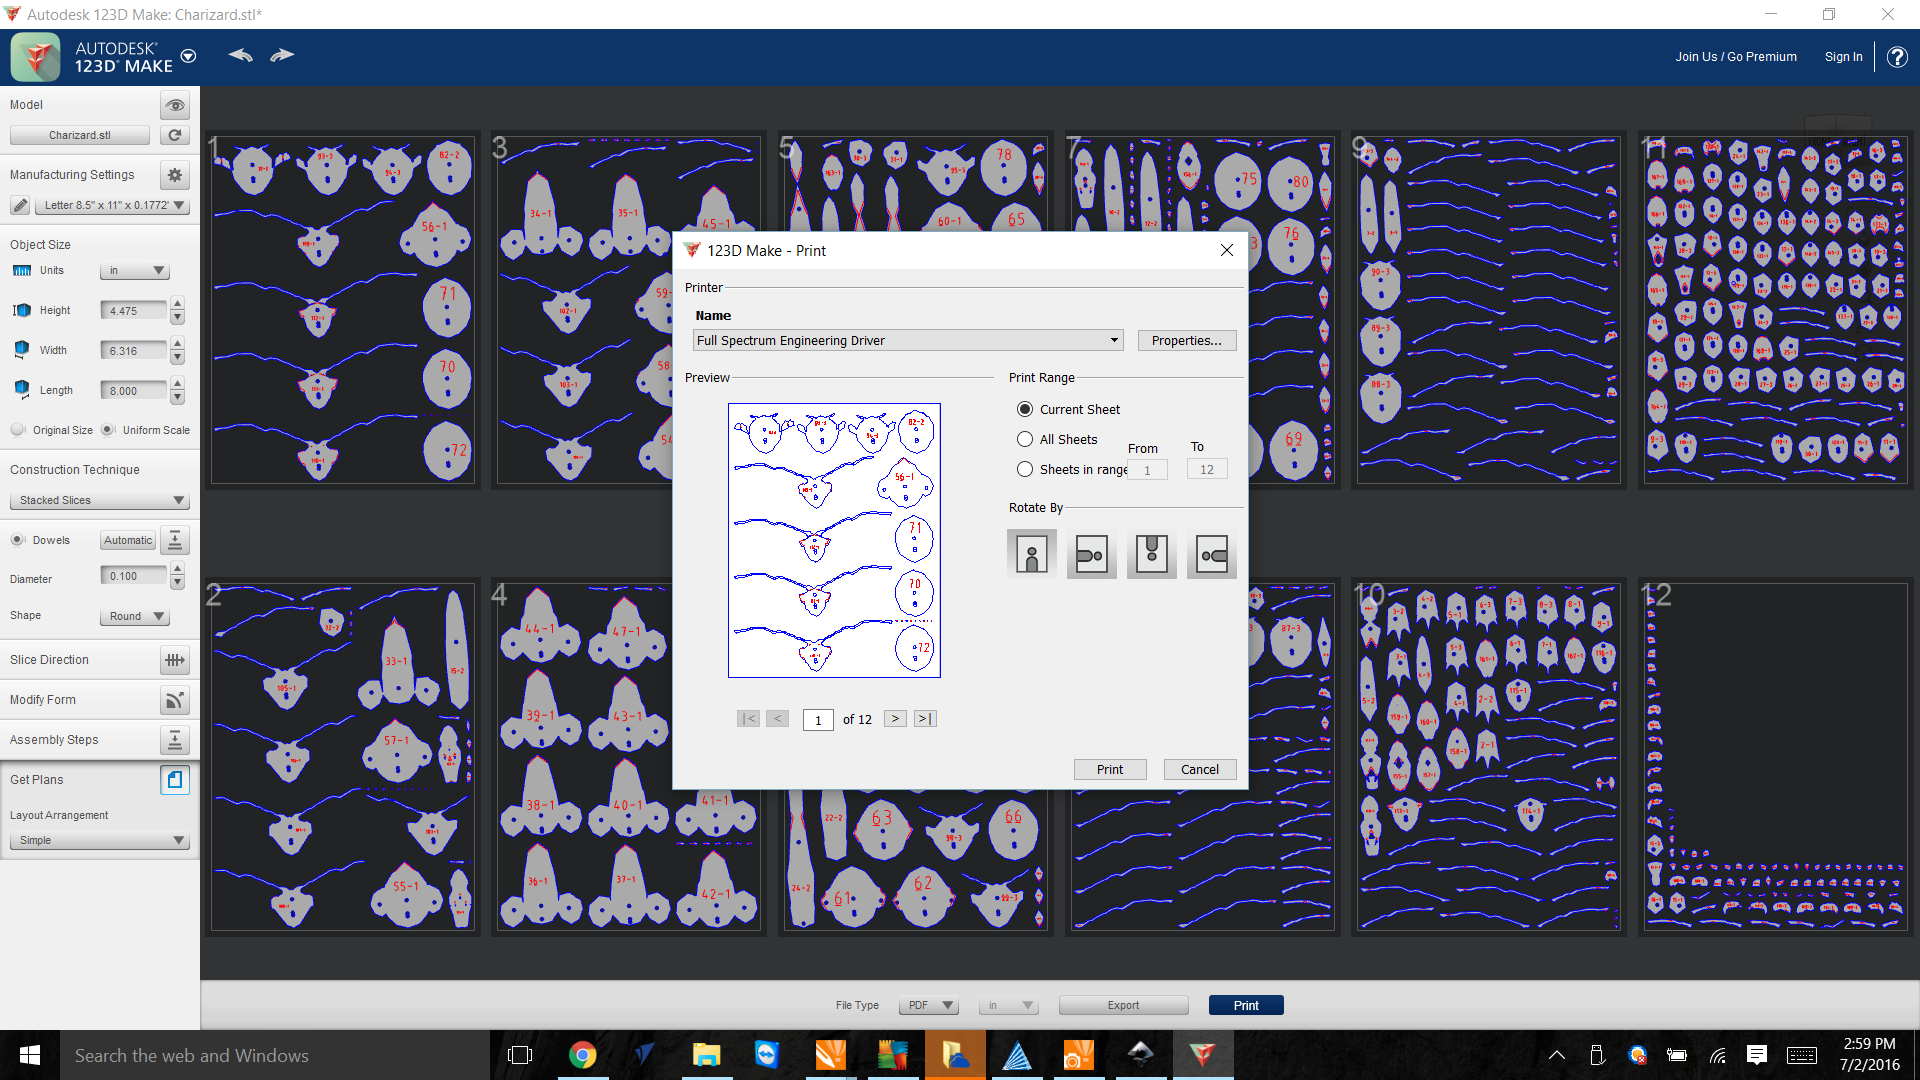Select upside-down rotation icon
Viewport: 1920px width, 1080px height.
pos(1152,554)
